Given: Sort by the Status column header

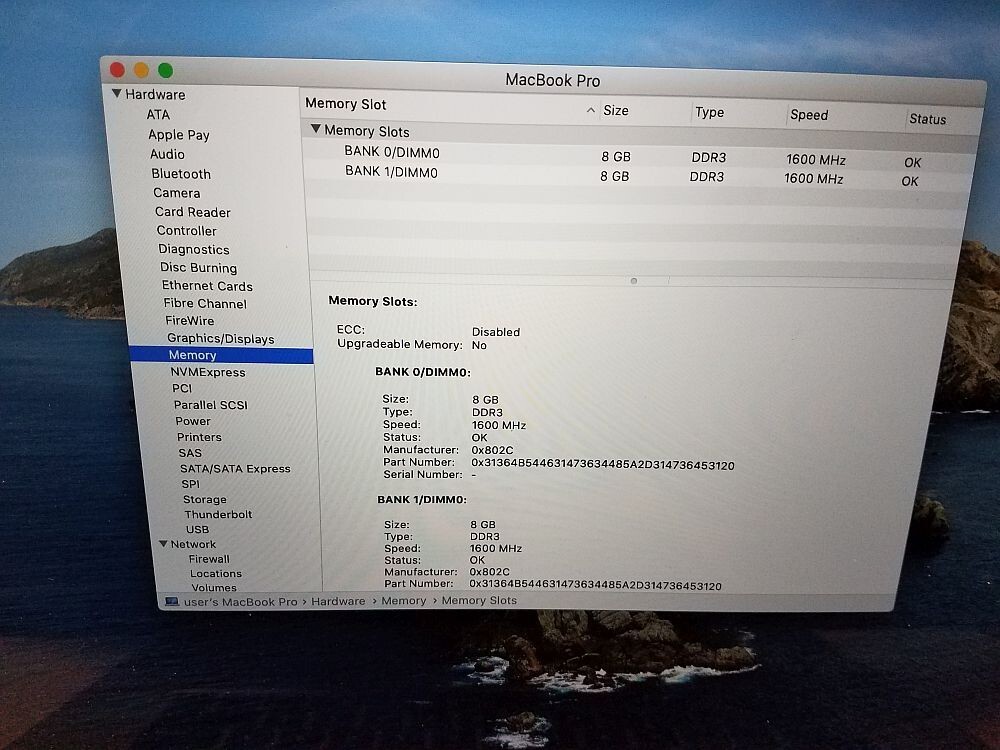Looking at the screenshot, I should click(x=927, y=119).
